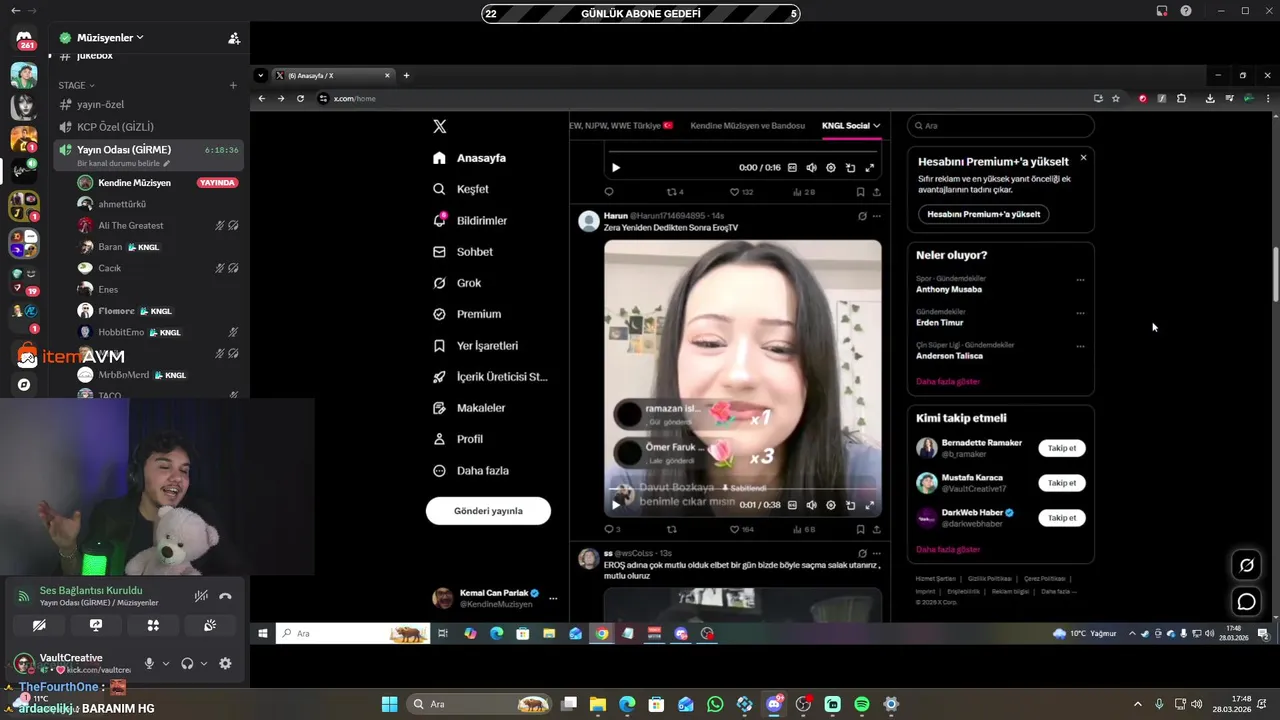The width and height of the screenshot is (1280, 720).
Task: Open Sohbet messages
Action: tap(463, 252)
